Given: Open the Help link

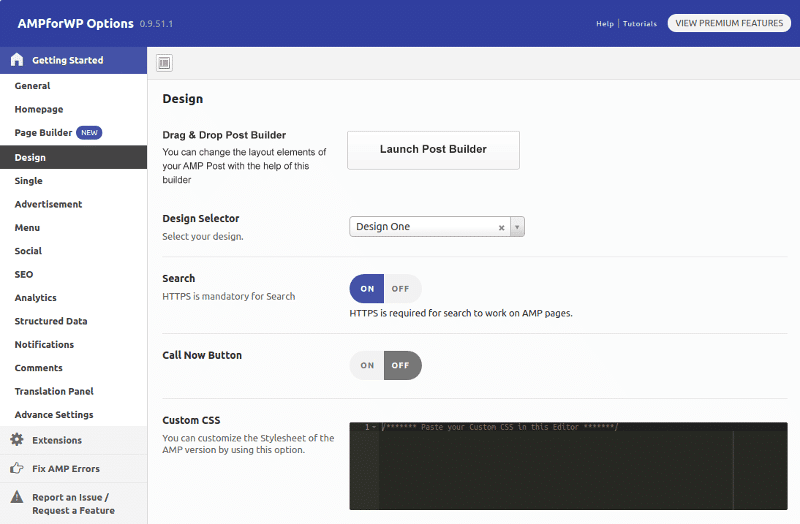Looking at the screenshot, I should tap(605, 23).
